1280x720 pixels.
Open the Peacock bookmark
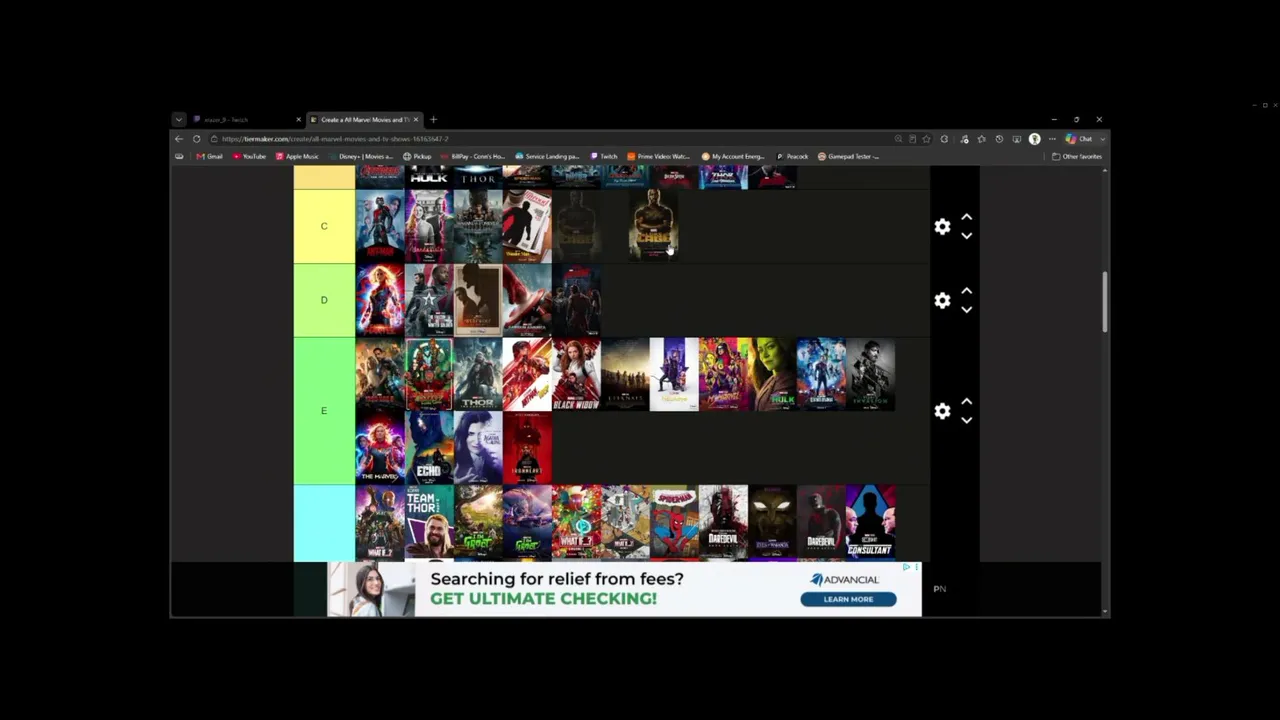click(793, 157)
